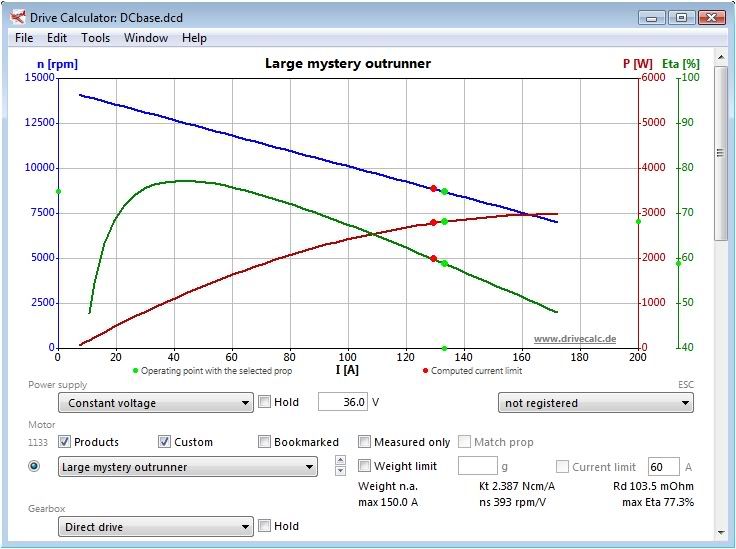
Task: Maximize the Drive Calculator window
Action: point(682,16)
